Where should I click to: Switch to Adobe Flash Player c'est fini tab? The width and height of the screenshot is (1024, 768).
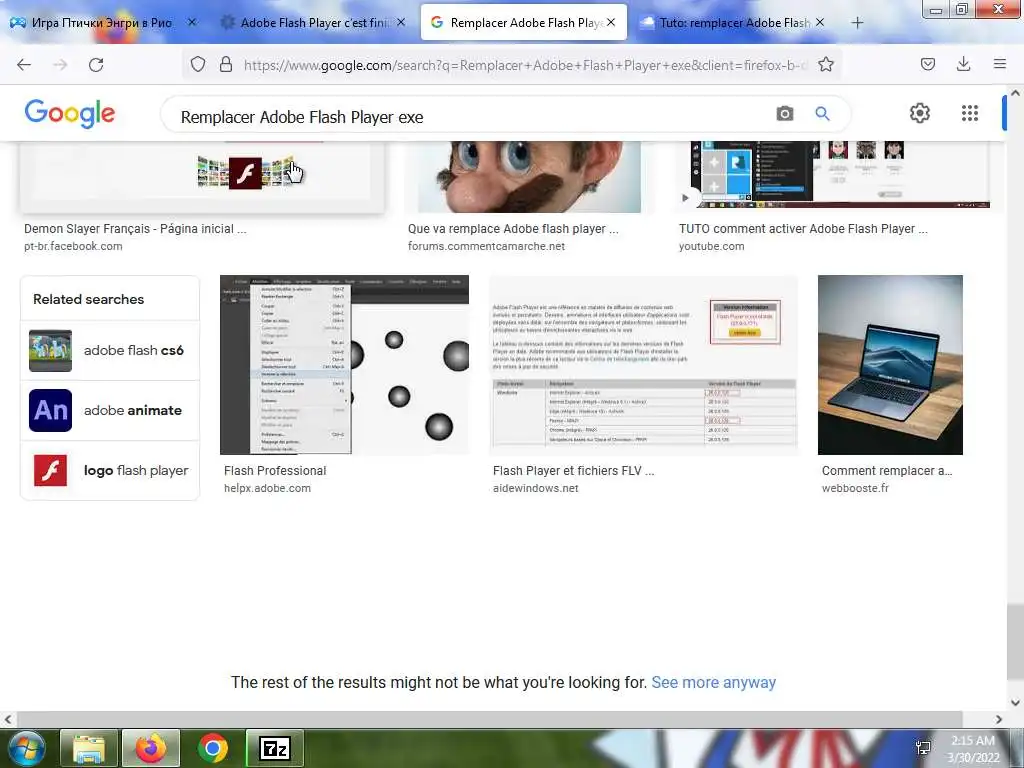click(313, 23)
